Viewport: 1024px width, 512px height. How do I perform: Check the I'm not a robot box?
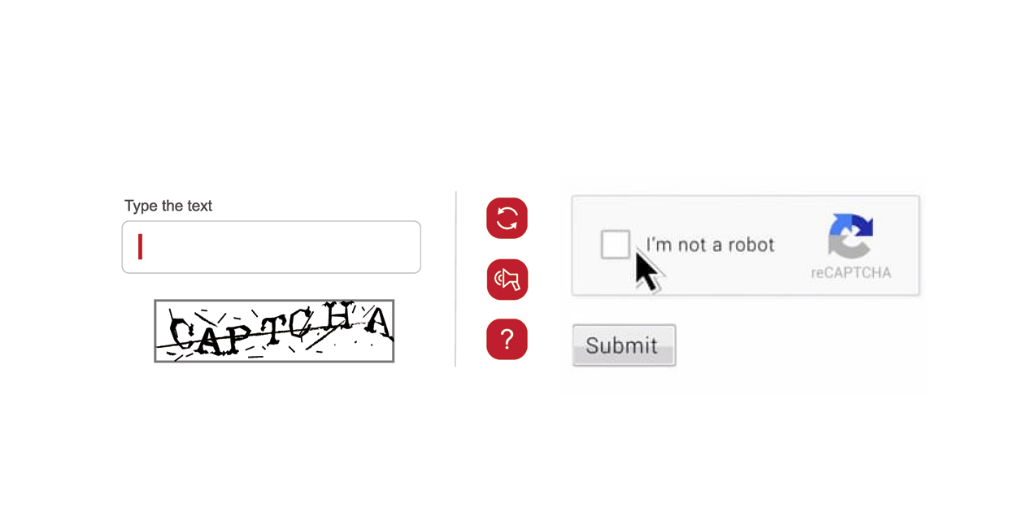[x=615, y=244]
